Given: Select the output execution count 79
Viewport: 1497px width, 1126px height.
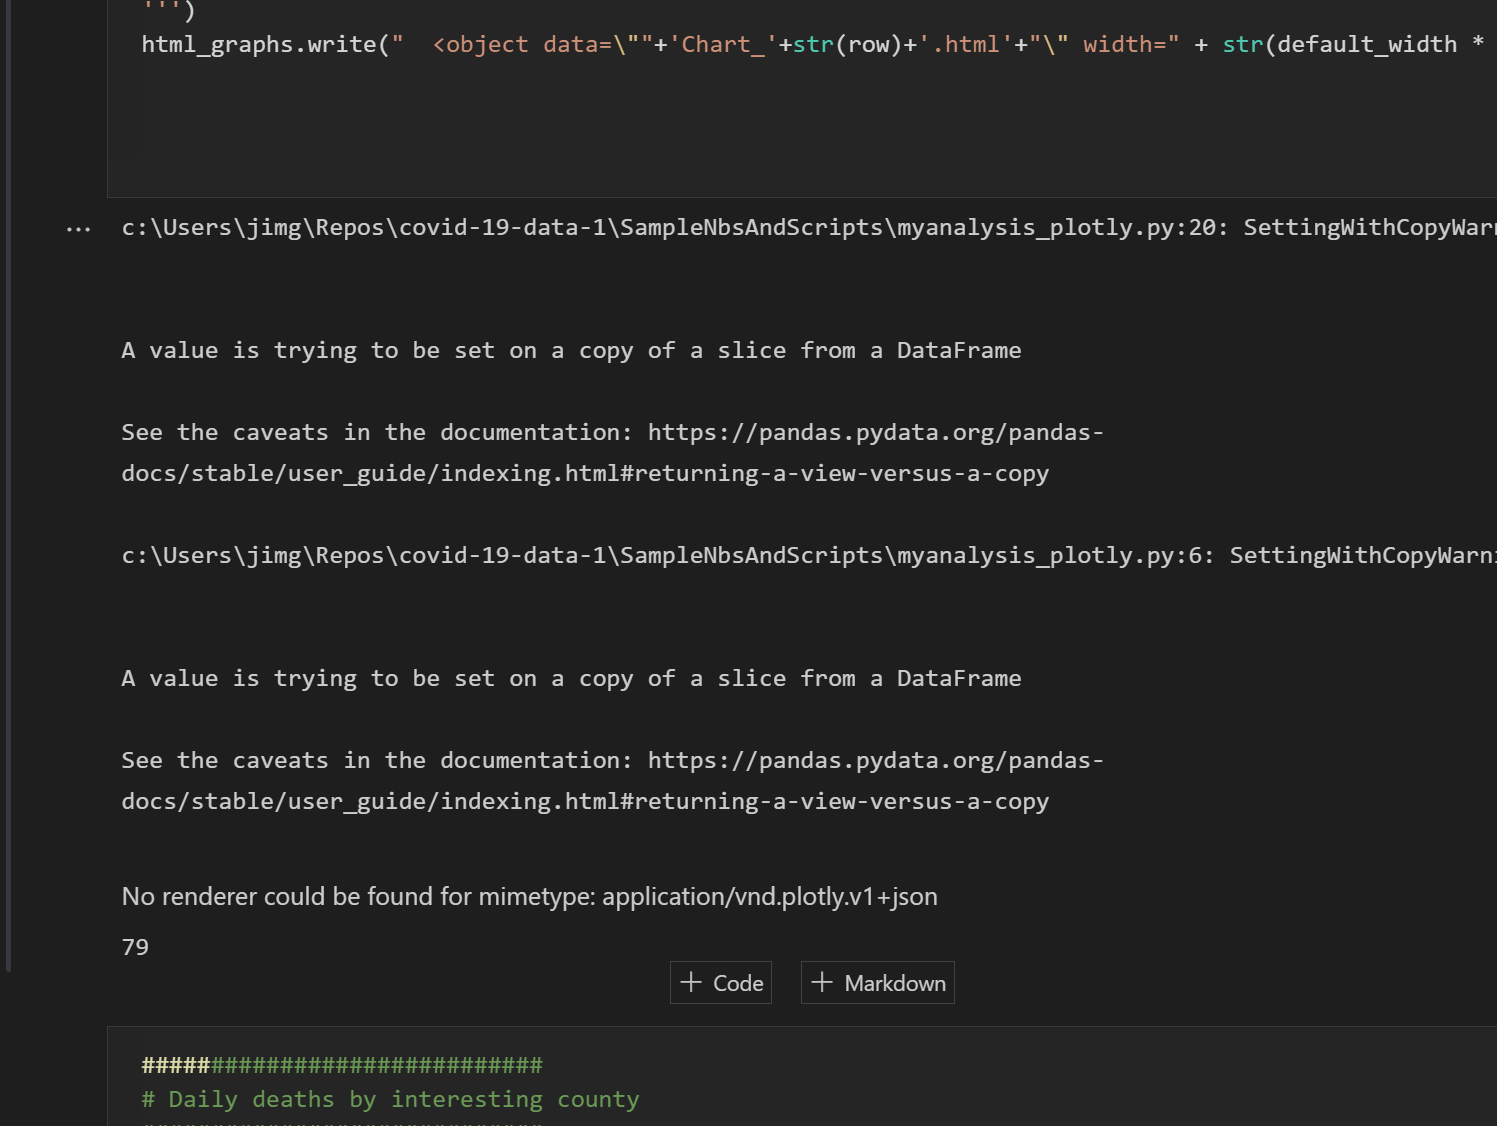Looking at the screenshot, I should coord(135,947).
